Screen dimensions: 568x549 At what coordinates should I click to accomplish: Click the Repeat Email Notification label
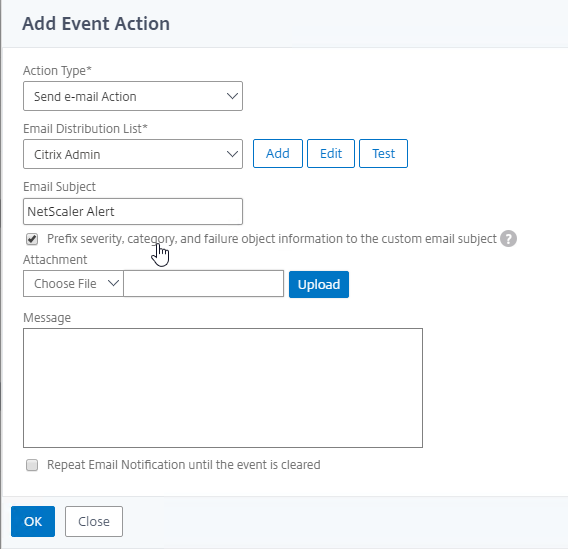pyautogui.click(x=184, y=465)
